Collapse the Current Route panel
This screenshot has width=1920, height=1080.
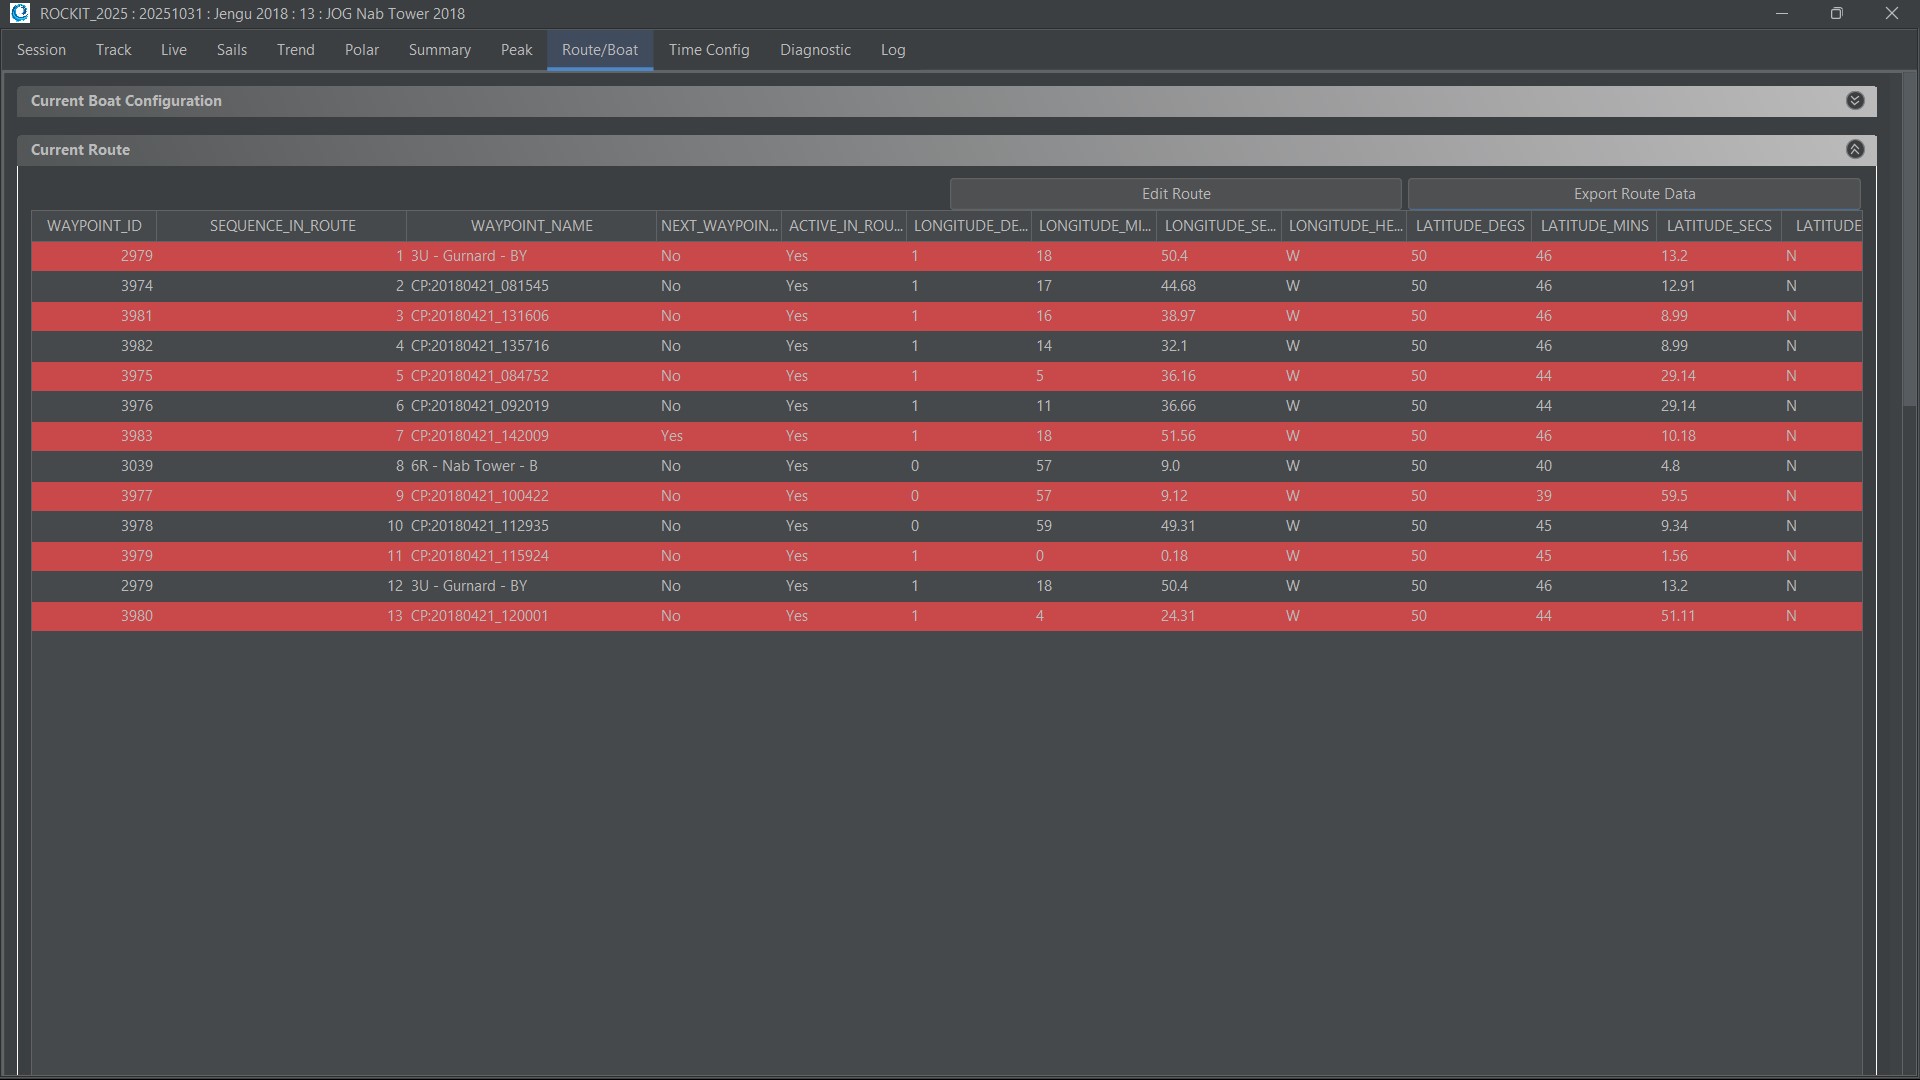(x=1854, y=150)
